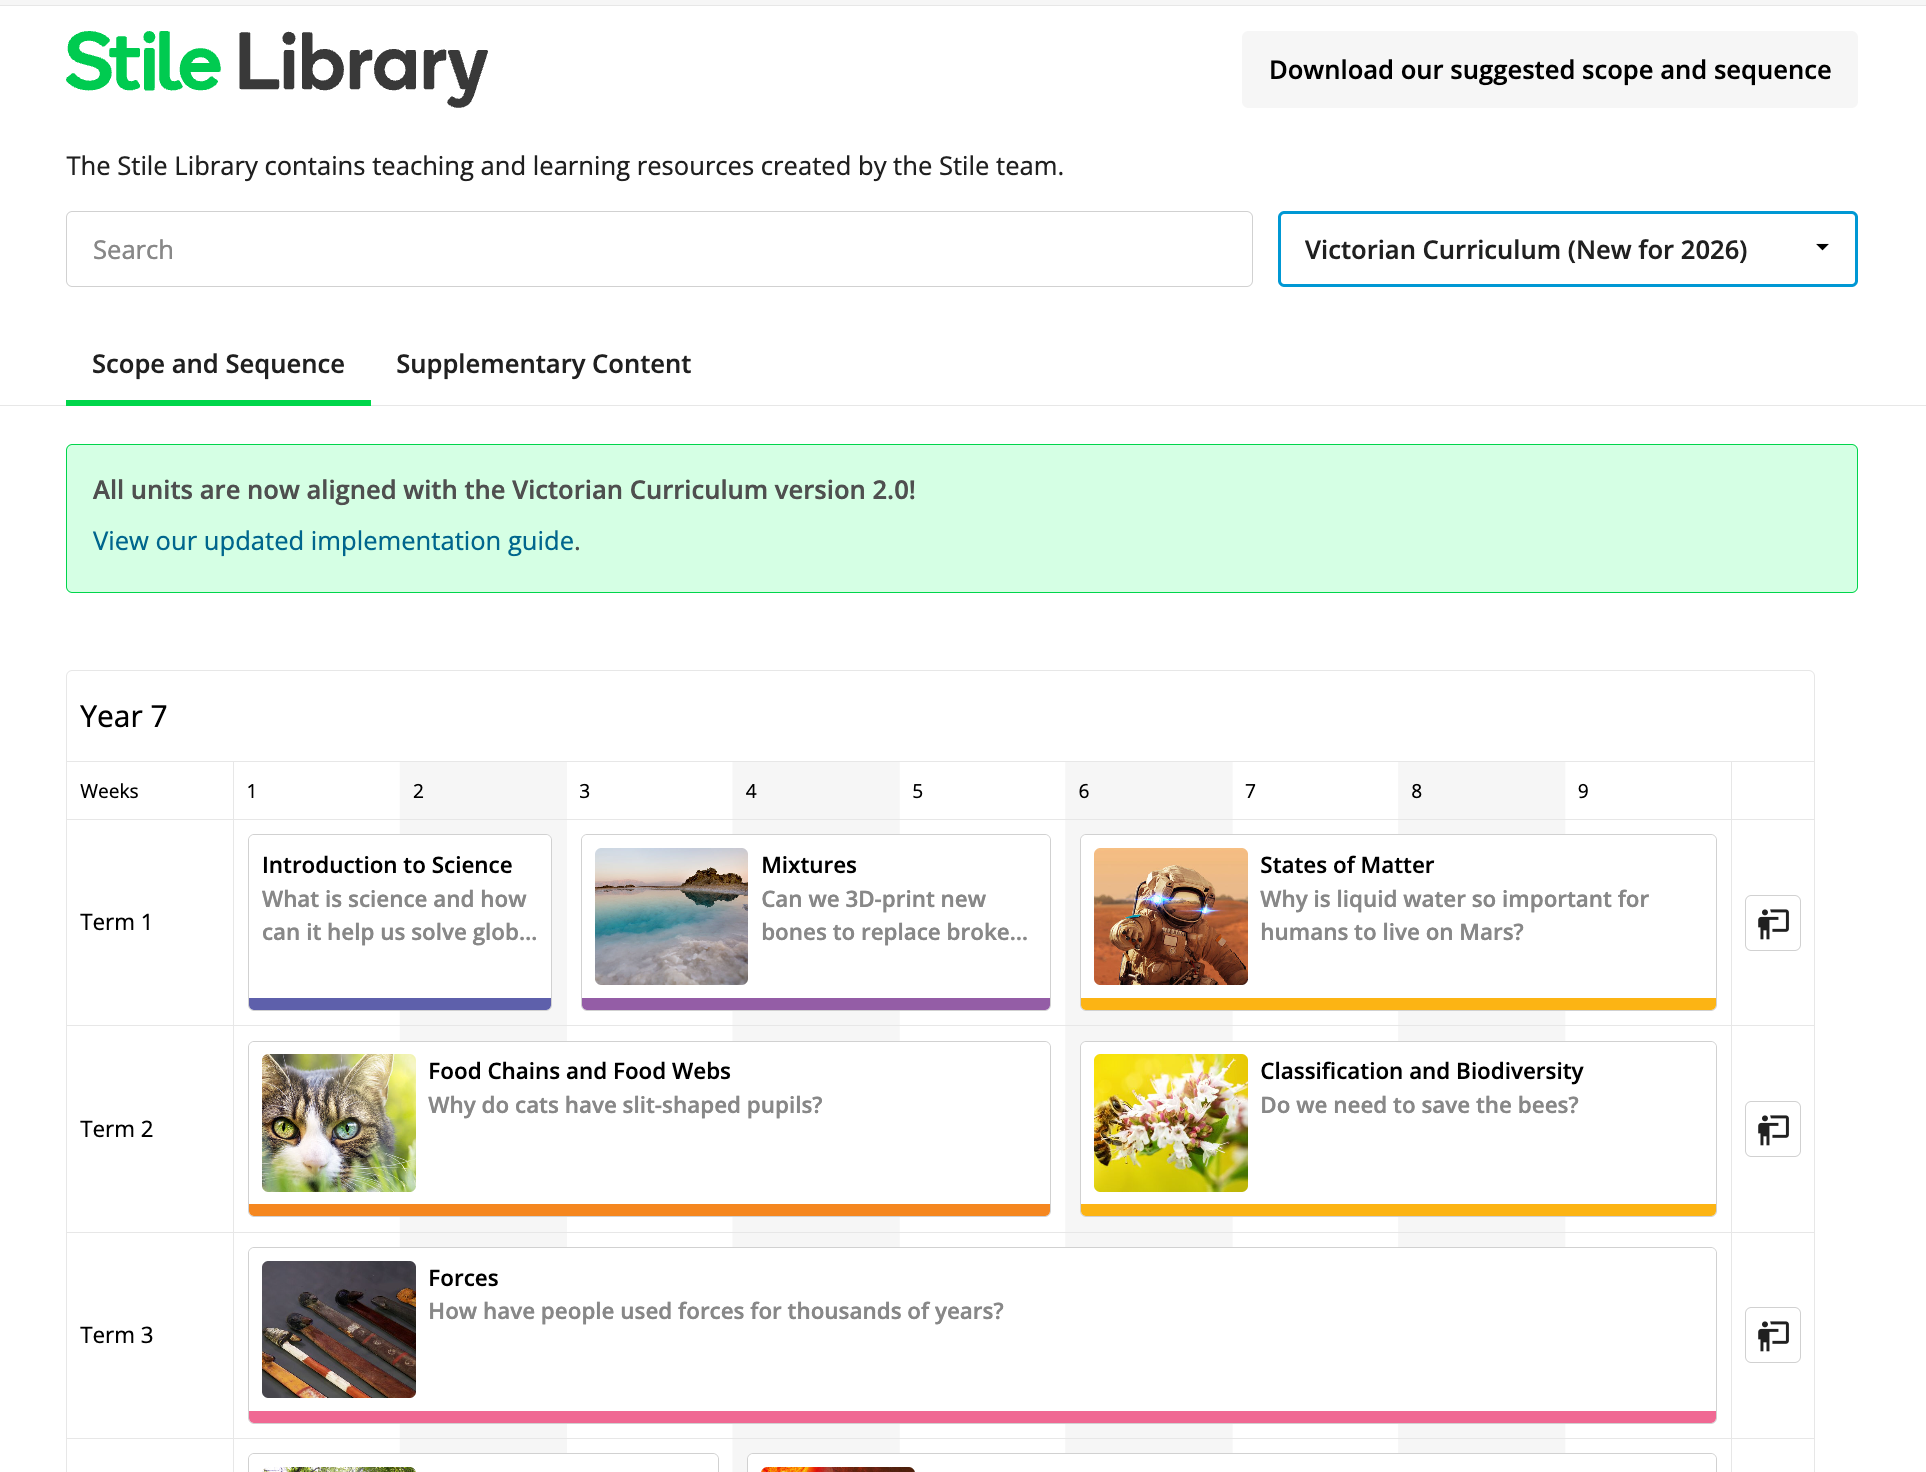
Task: Open the Mixtures unit thumbnail
Action: coord(671,916)
